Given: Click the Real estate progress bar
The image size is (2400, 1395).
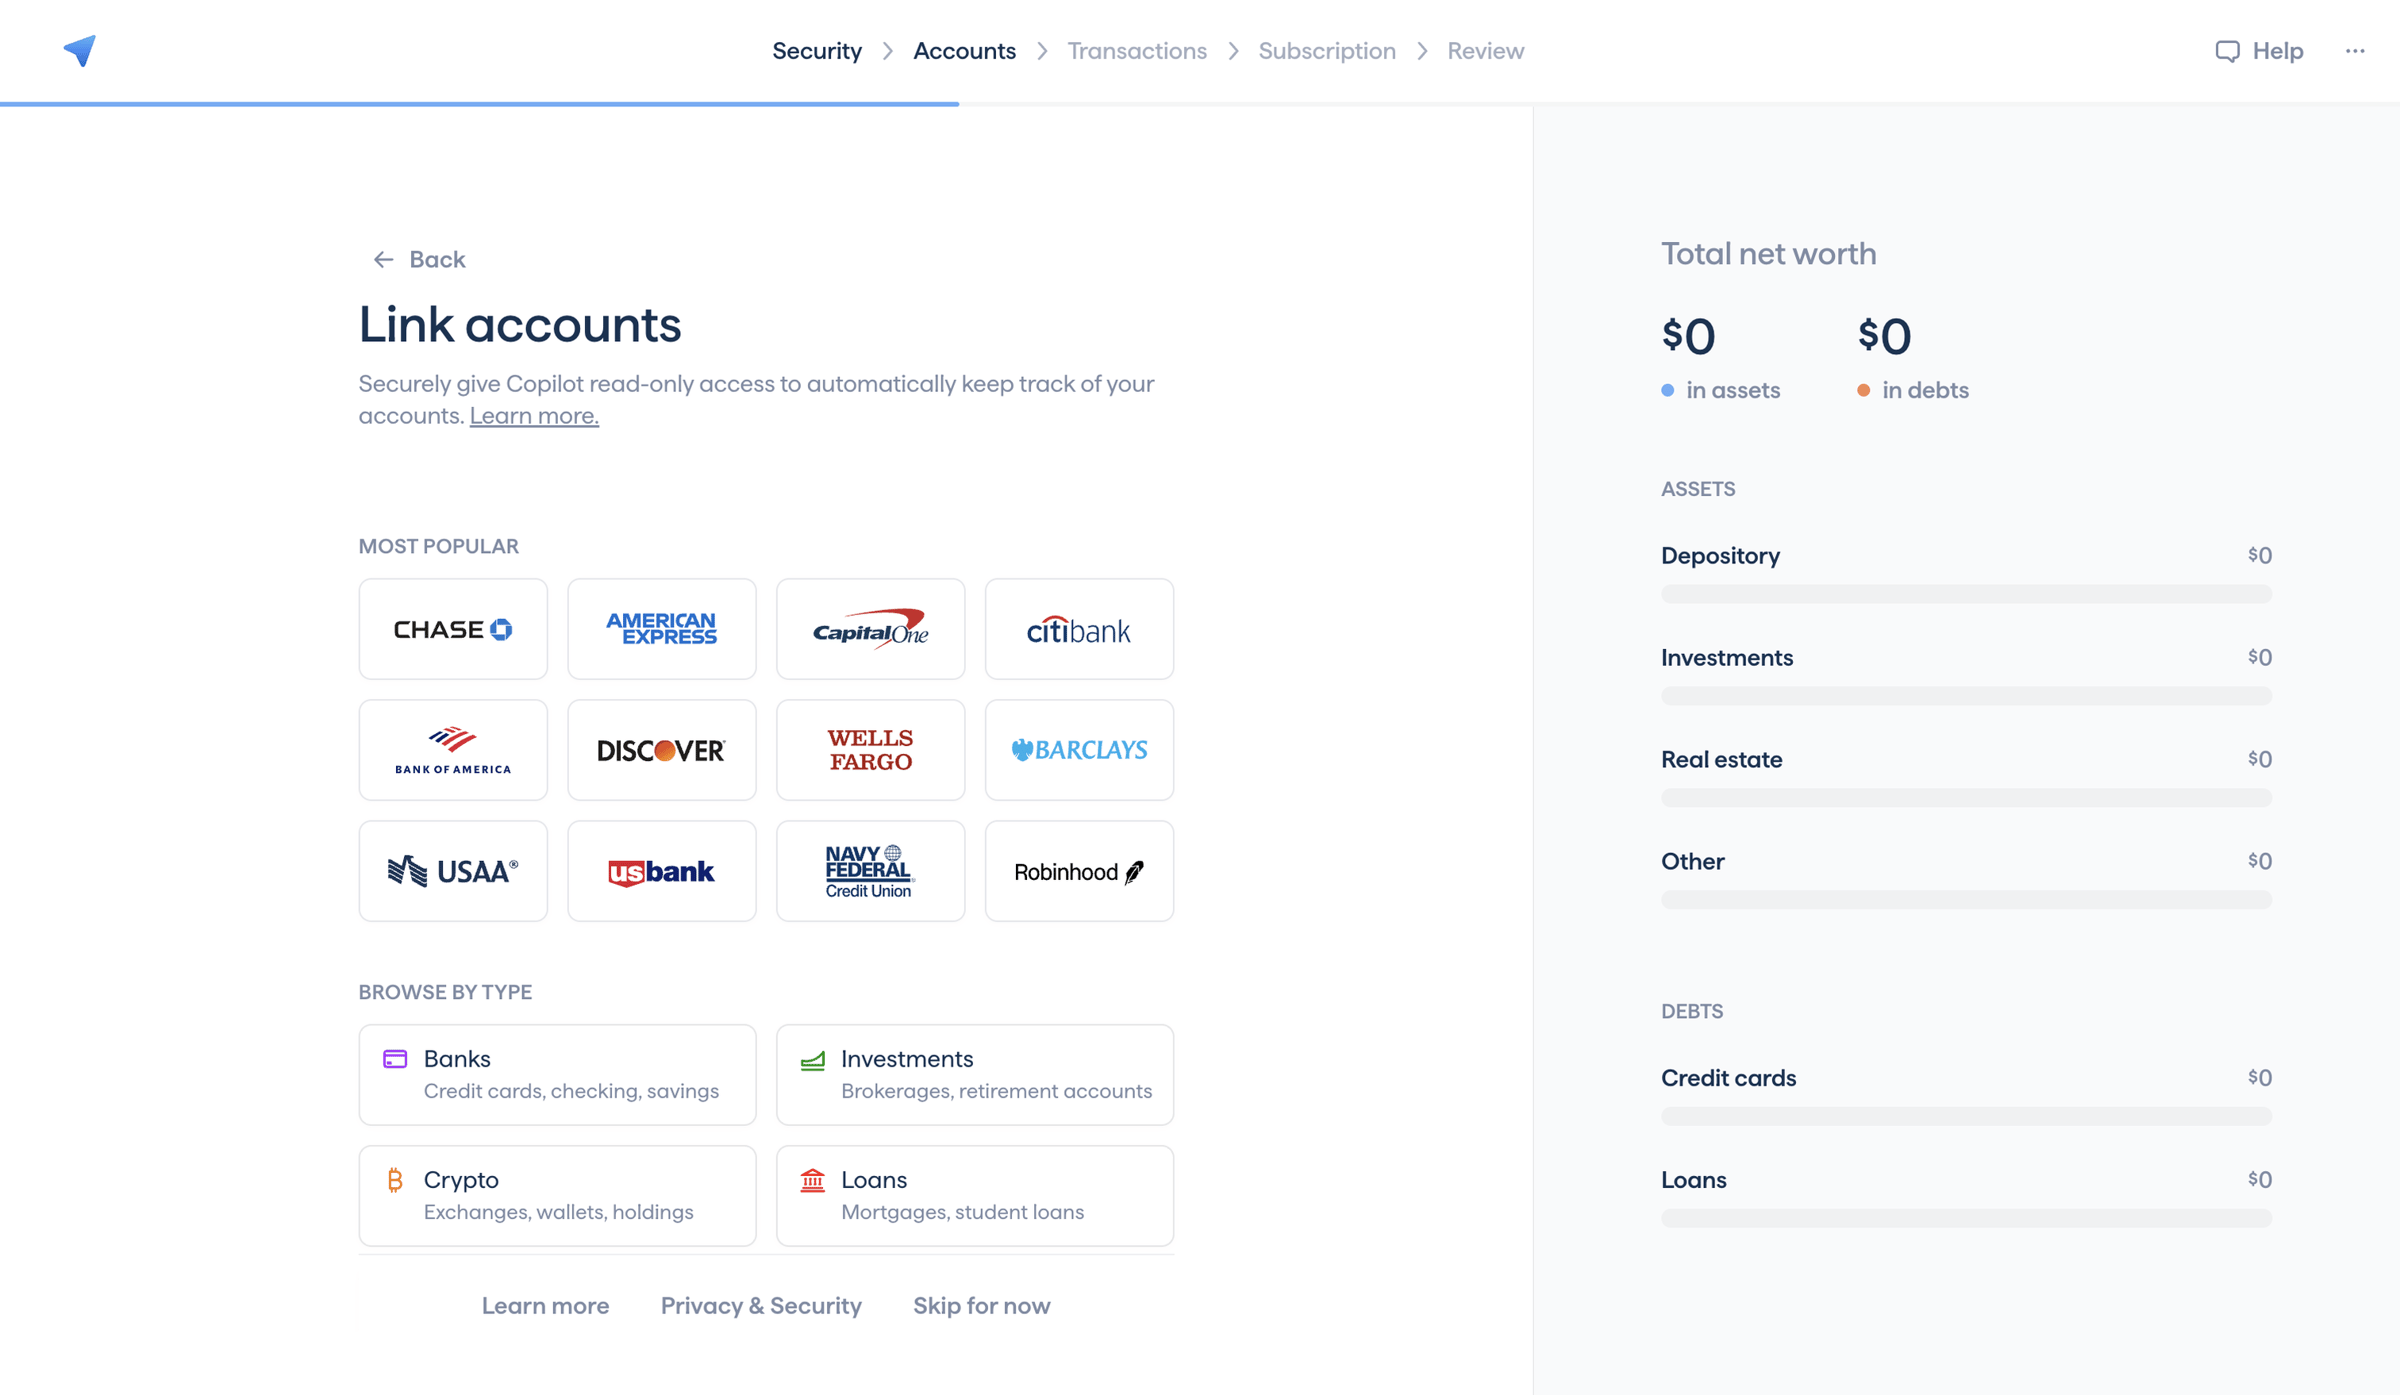Looking at the screenshot, I should click(x=1966, y=798).
